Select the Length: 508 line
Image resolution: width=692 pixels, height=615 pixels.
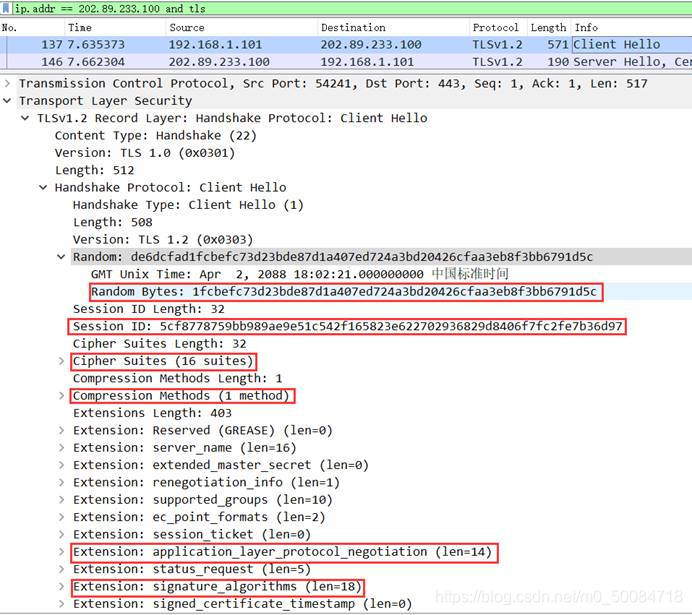113,222
